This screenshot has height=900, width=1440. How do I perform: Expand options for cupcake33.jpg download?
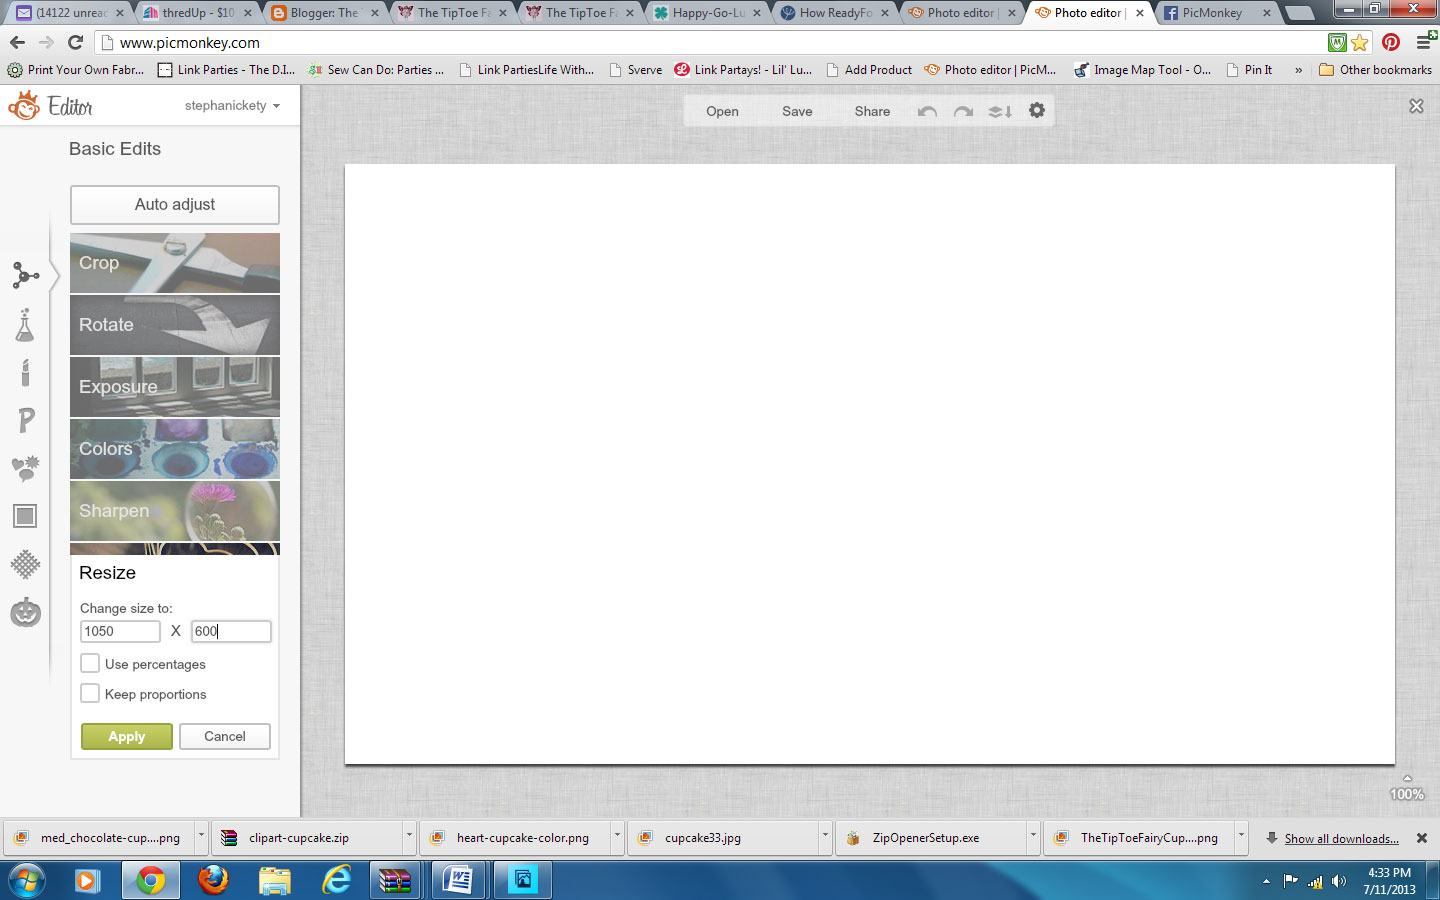[x=825, y=837]
